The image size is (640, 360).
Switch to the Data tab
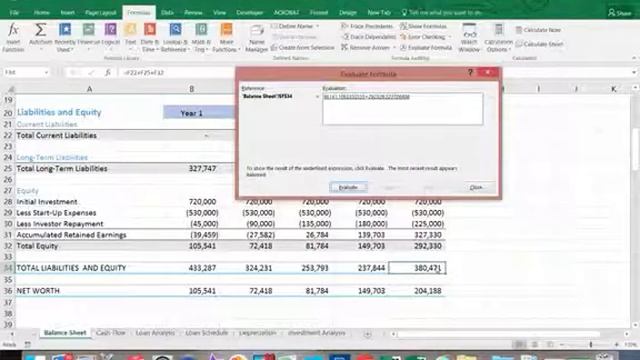167,13
